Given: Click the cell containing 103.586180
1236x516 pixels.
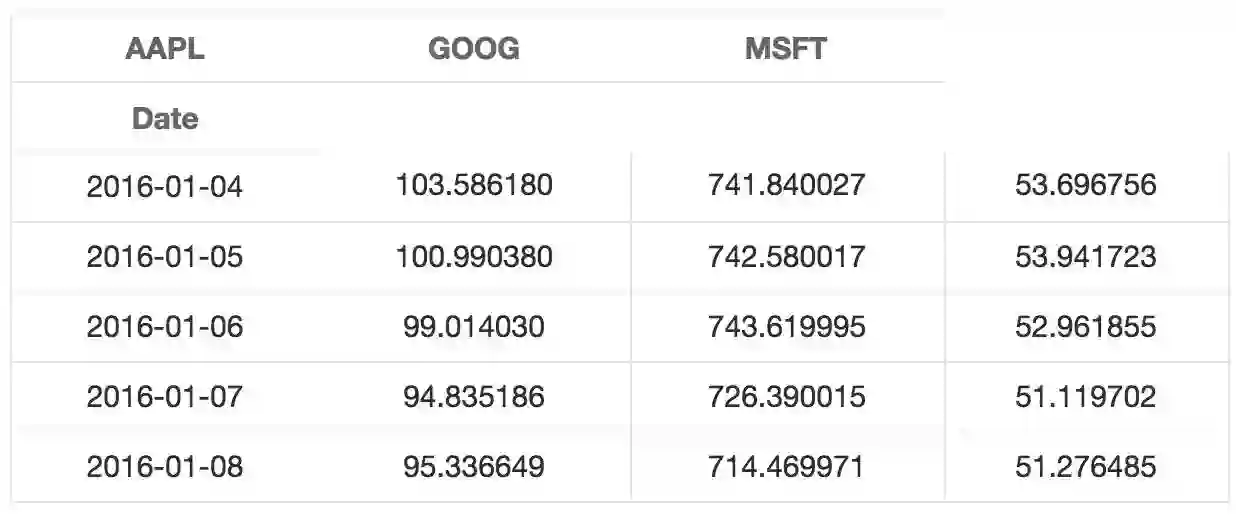Looking at the screenshot, I should coord(474,186).
